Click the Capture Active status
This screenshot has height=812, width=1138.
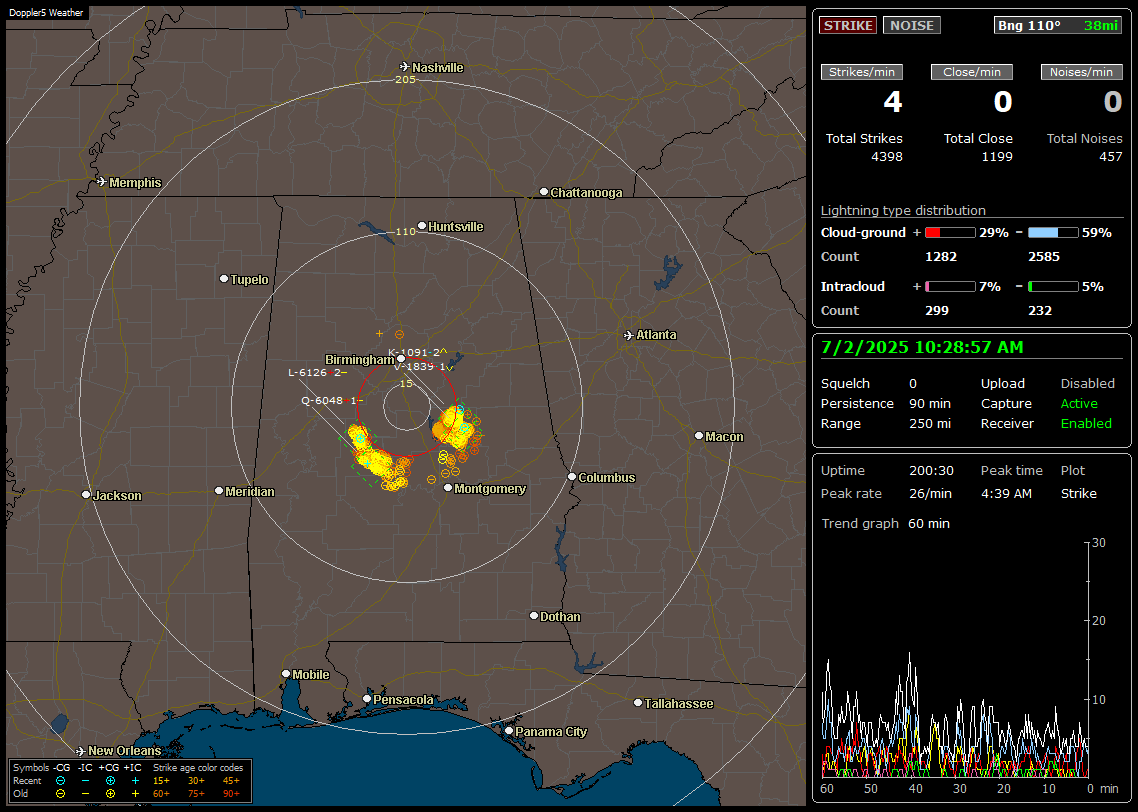pos(1078,403)
